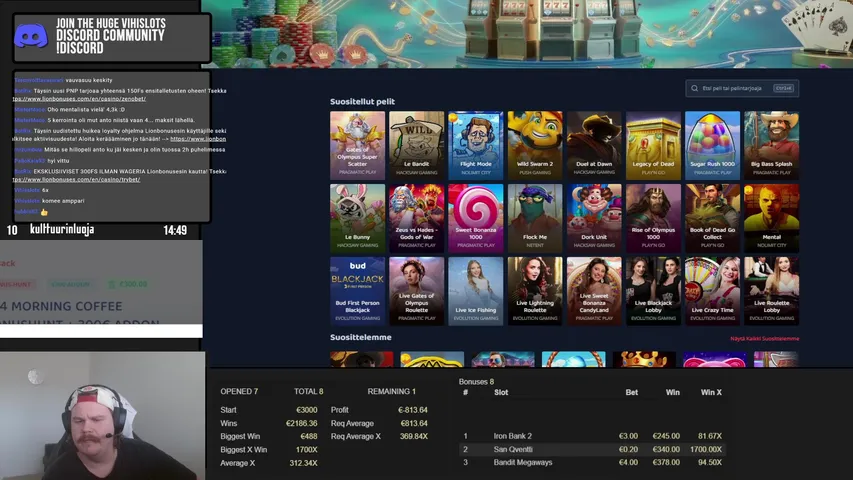
Task: Click the Slot column header
Action: 500,392
